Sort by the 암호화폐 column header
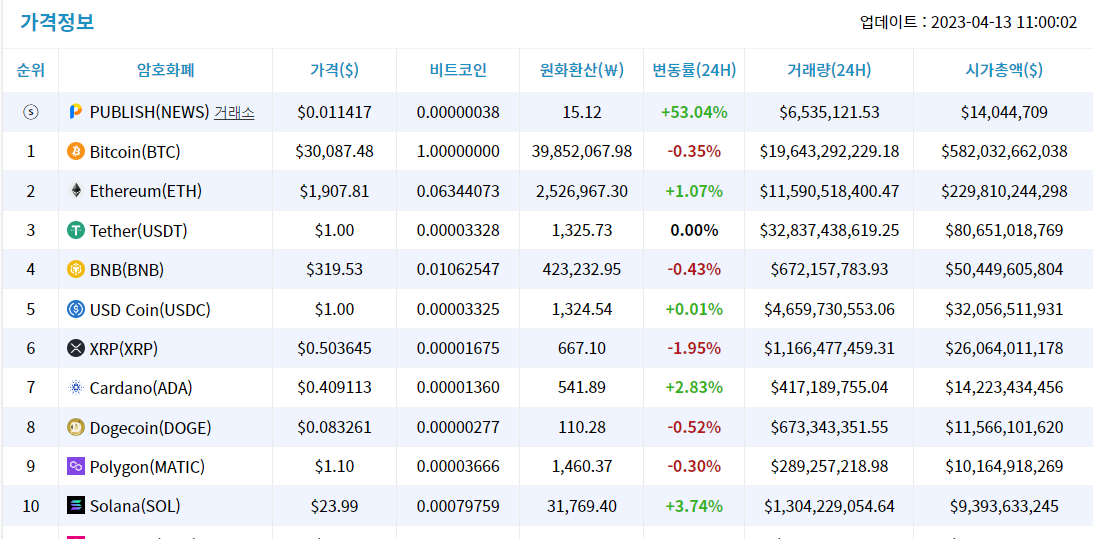 point(165,70)
